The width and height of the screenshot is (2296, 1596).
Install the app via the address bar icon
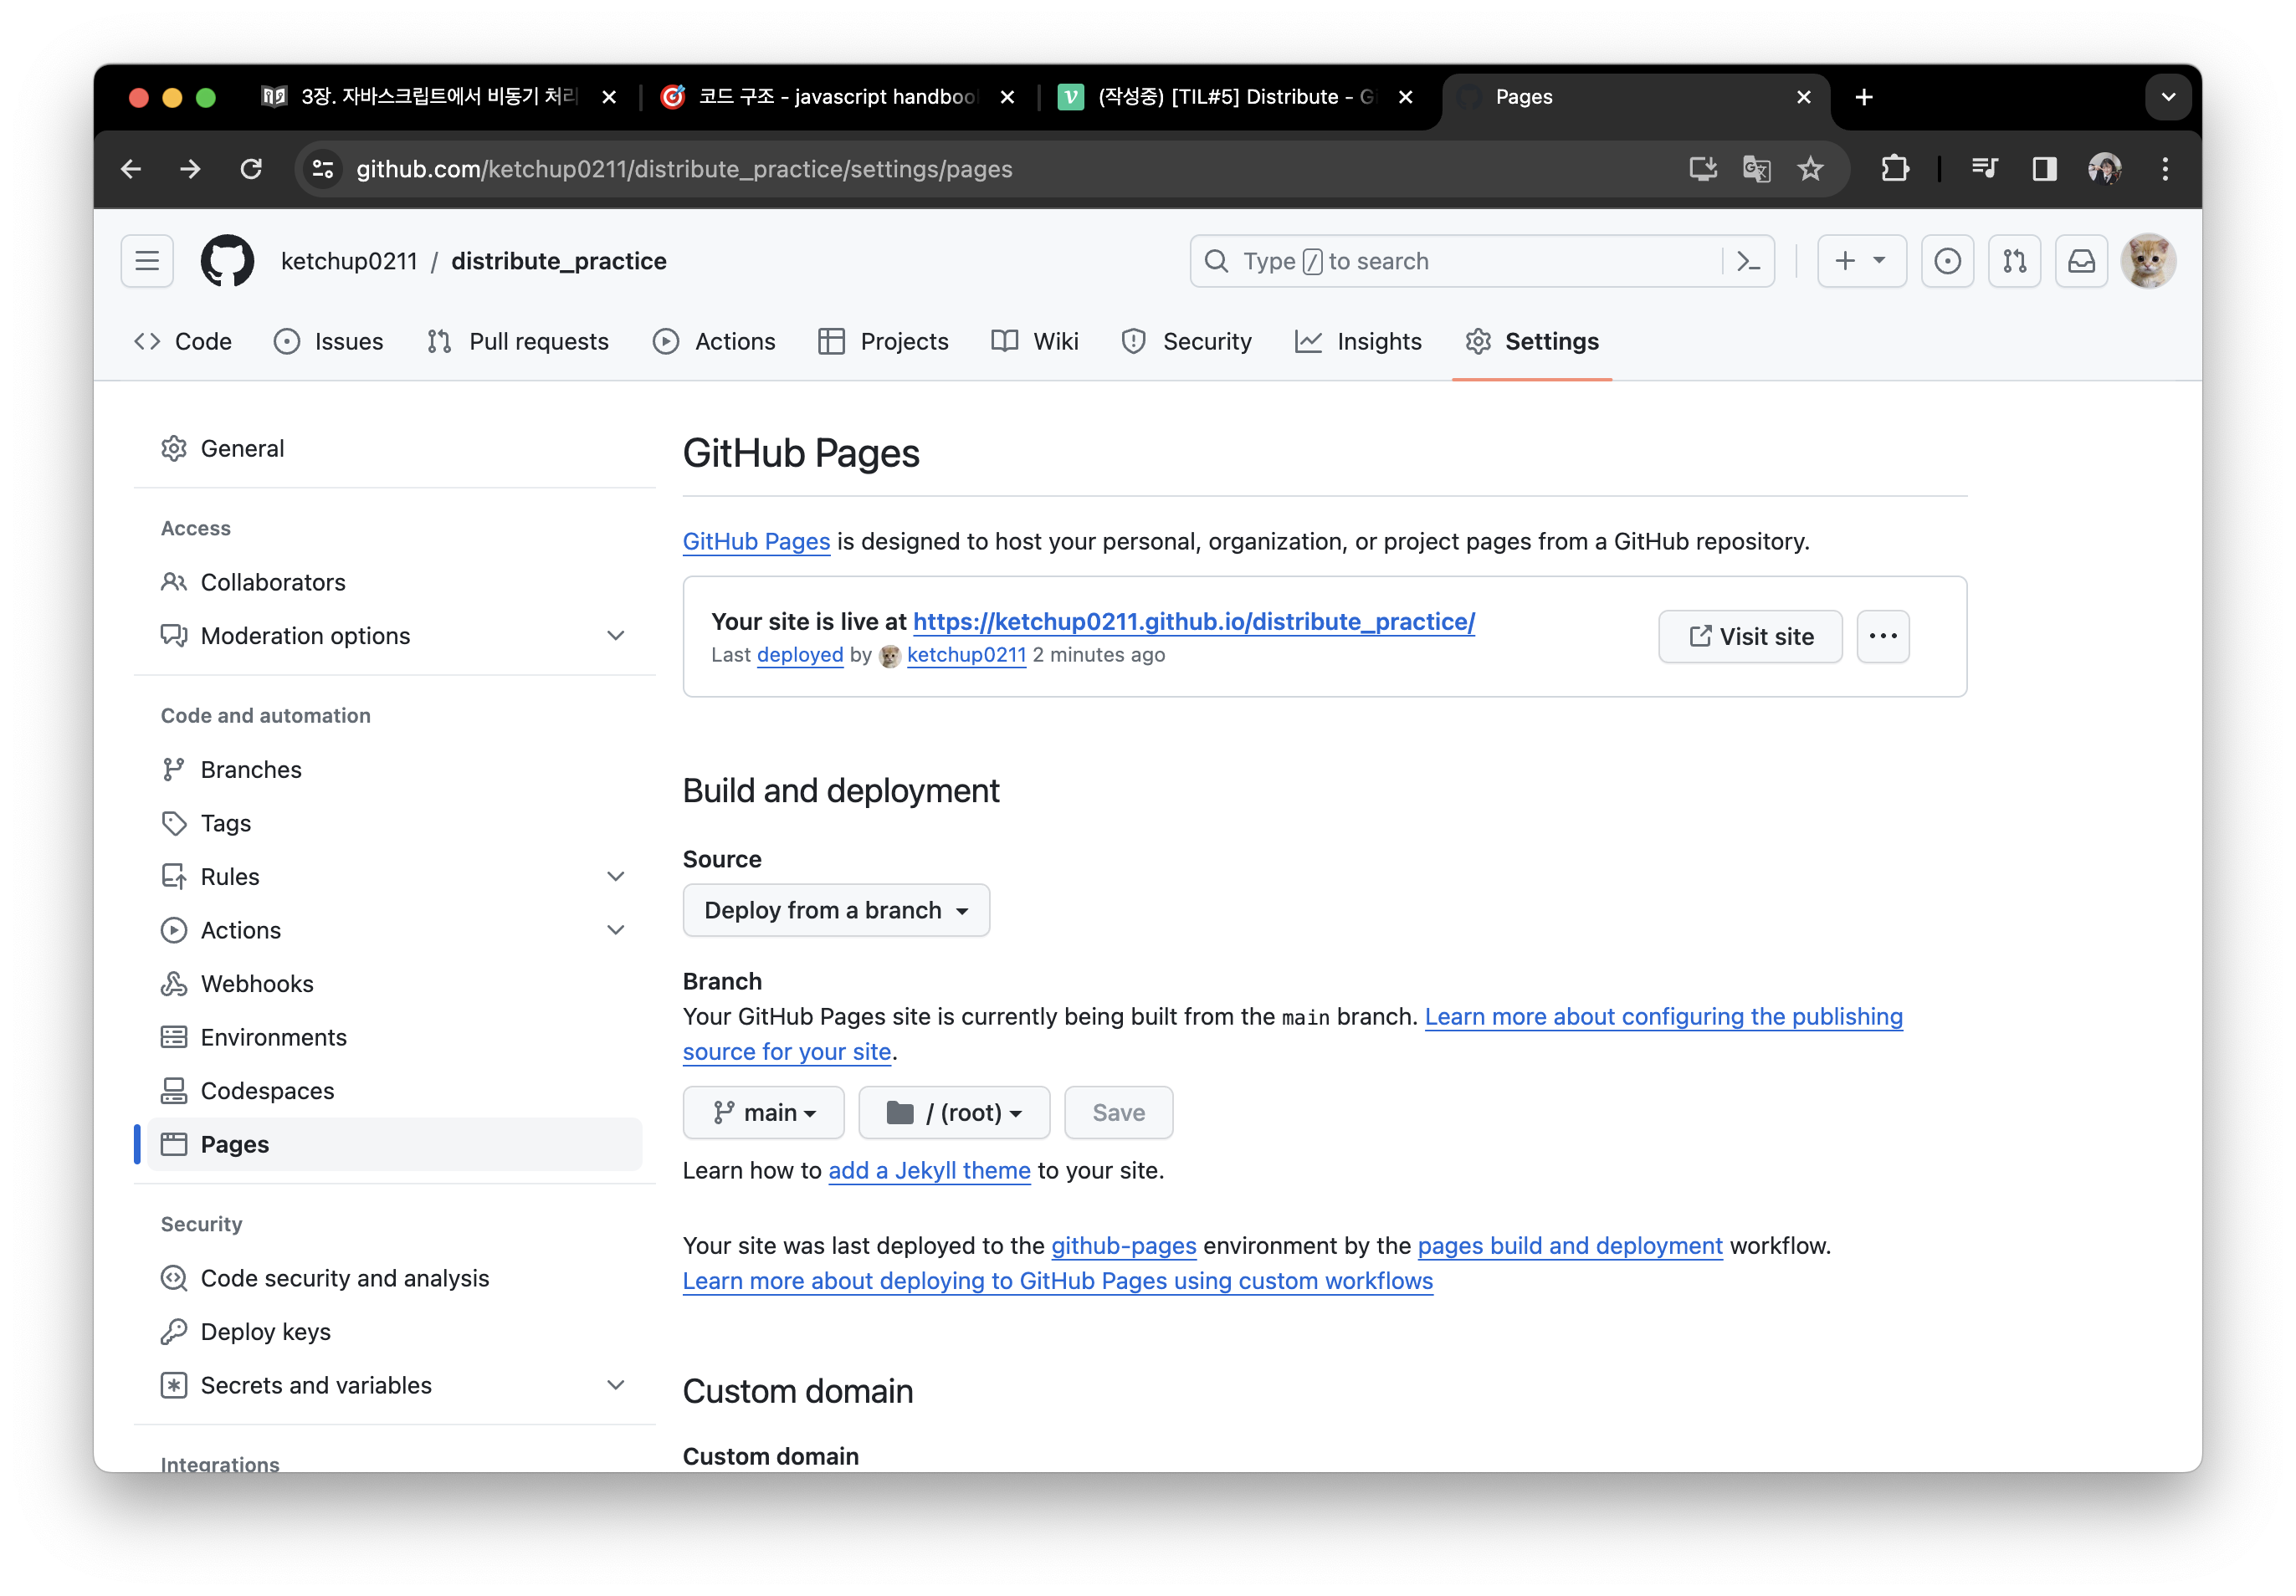coord(1703,169)
